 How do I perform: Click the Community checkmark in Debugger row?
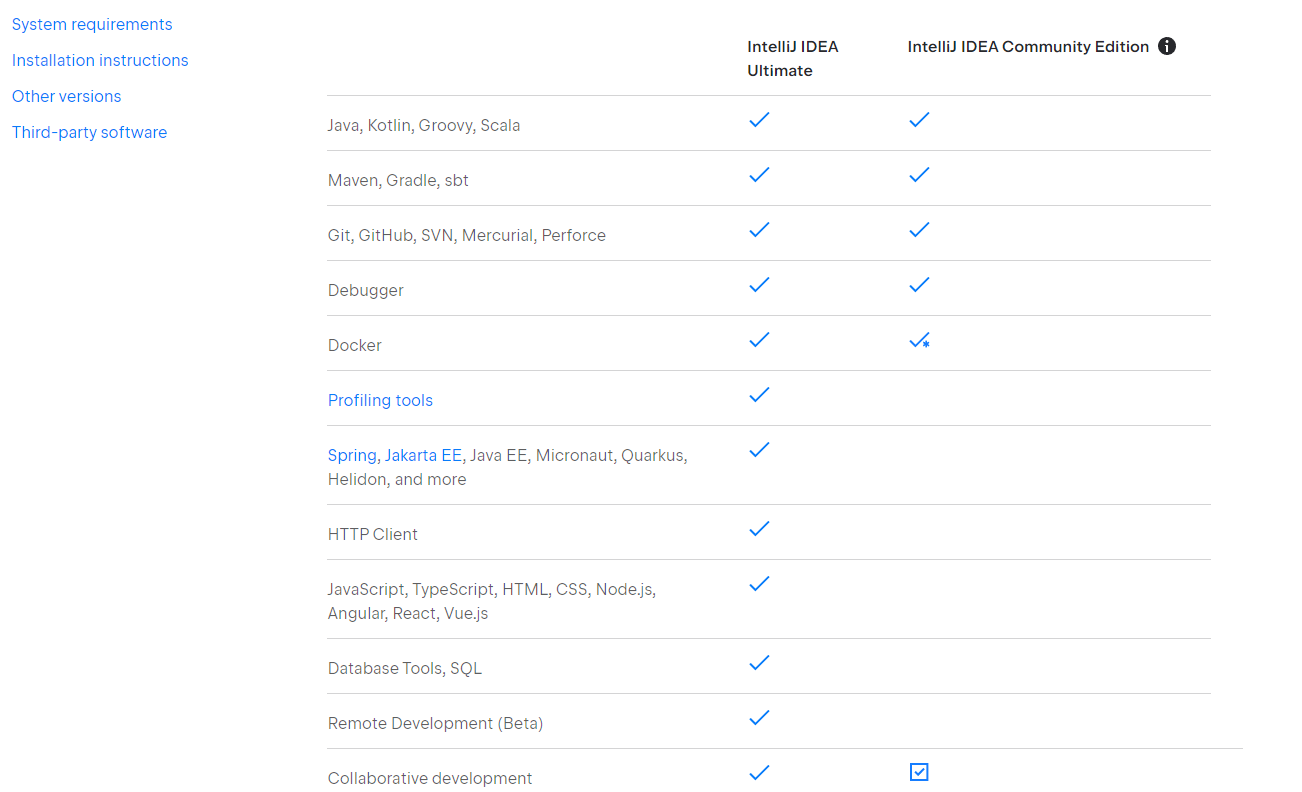919,285
